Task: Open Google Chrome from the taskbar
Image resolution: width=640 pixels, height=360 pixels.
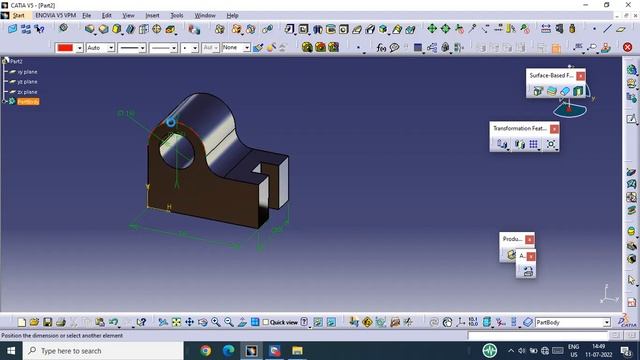Action: pyautogui.click(x=205, y=351)
